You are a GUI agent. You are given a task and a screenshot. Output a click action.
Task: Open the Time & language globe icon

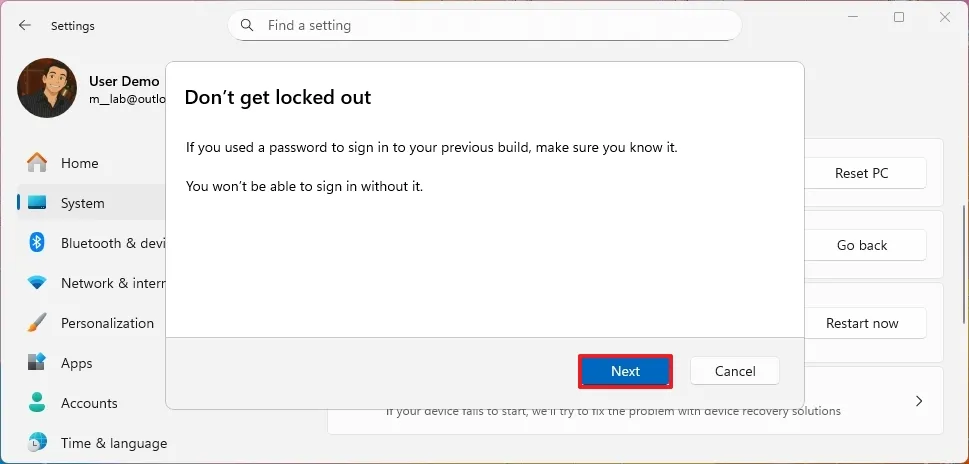coord(37,443)
